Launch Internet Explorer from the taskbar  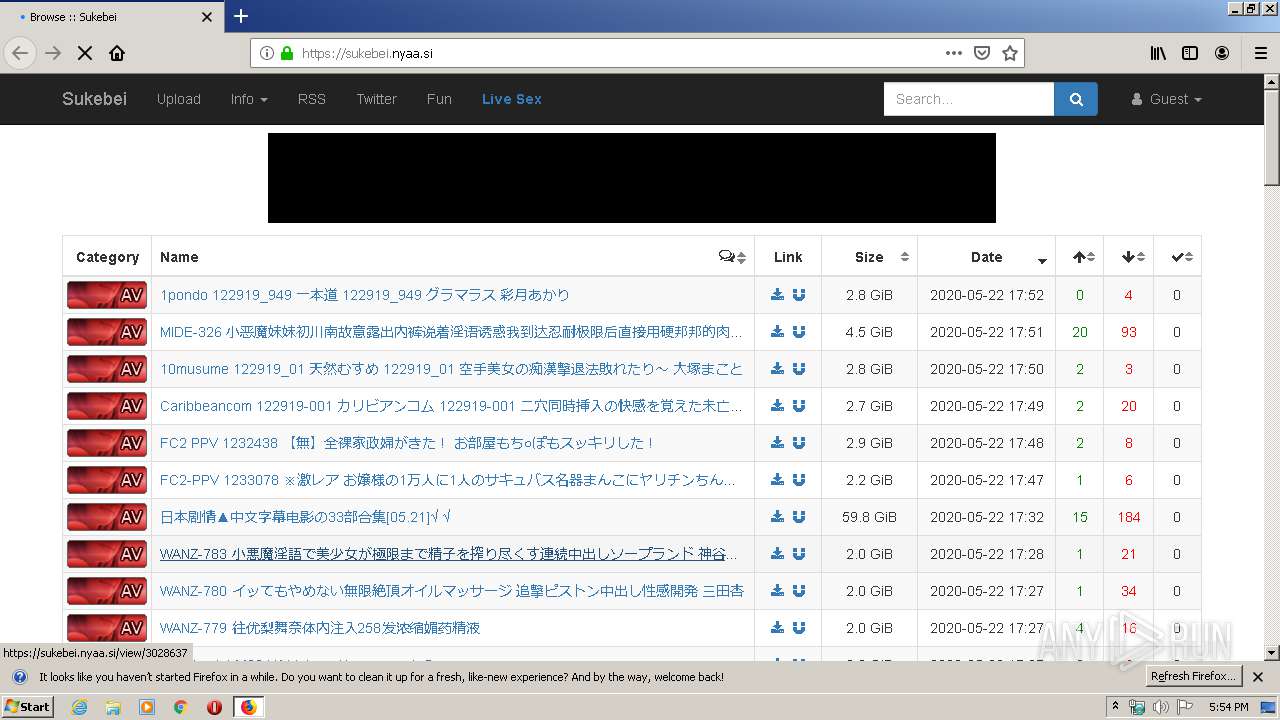point(79,707)
